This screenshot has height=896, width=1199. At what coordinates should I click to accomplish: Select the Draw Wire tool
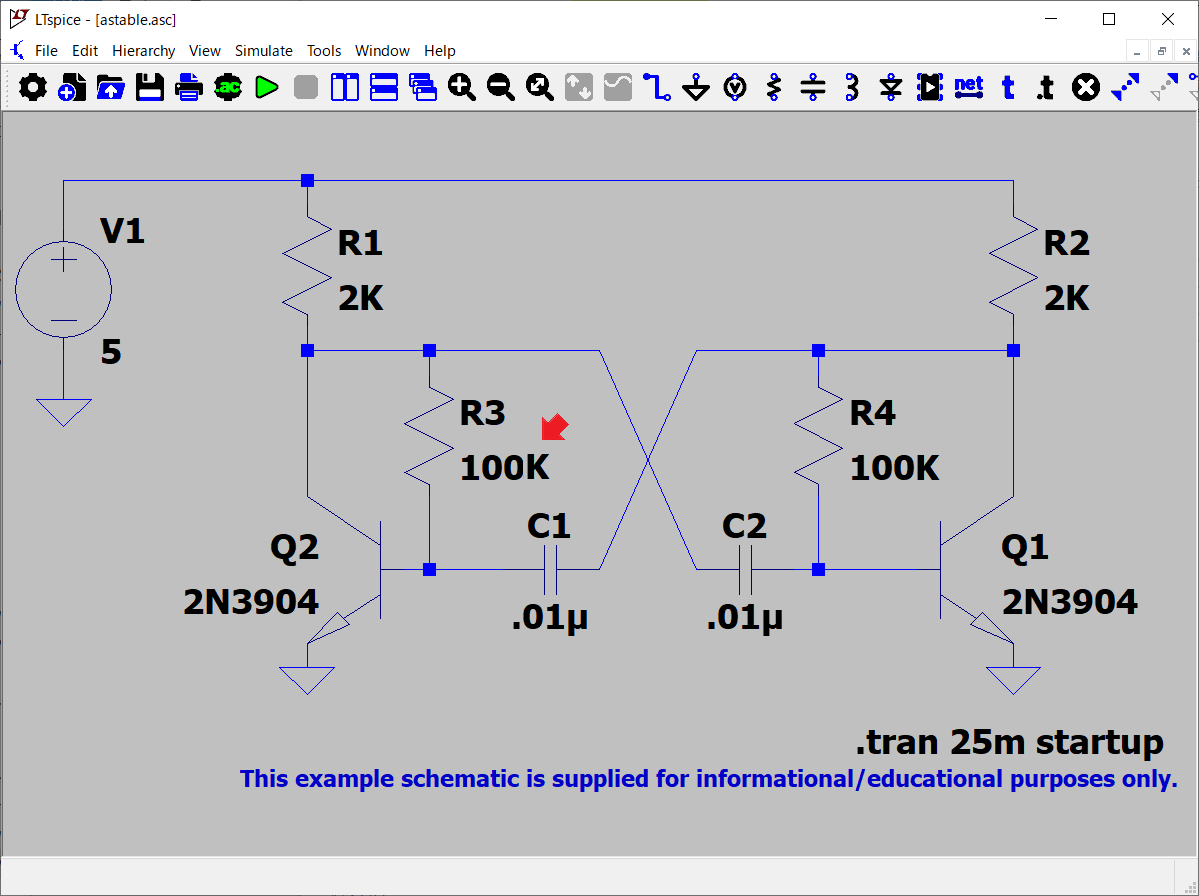click(x=657, y=88)
